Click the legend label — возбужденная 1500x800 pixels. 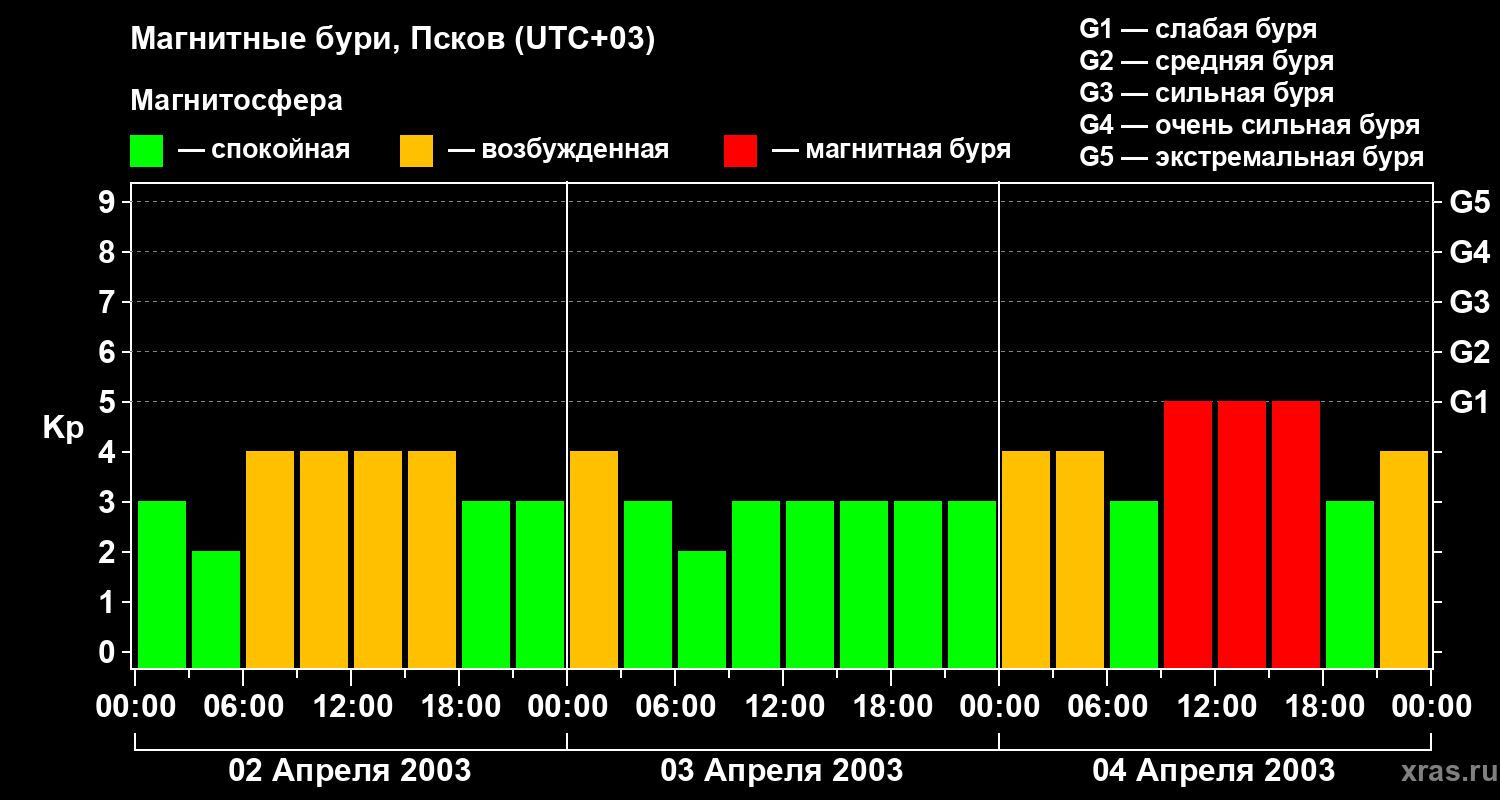pos(558,150)
